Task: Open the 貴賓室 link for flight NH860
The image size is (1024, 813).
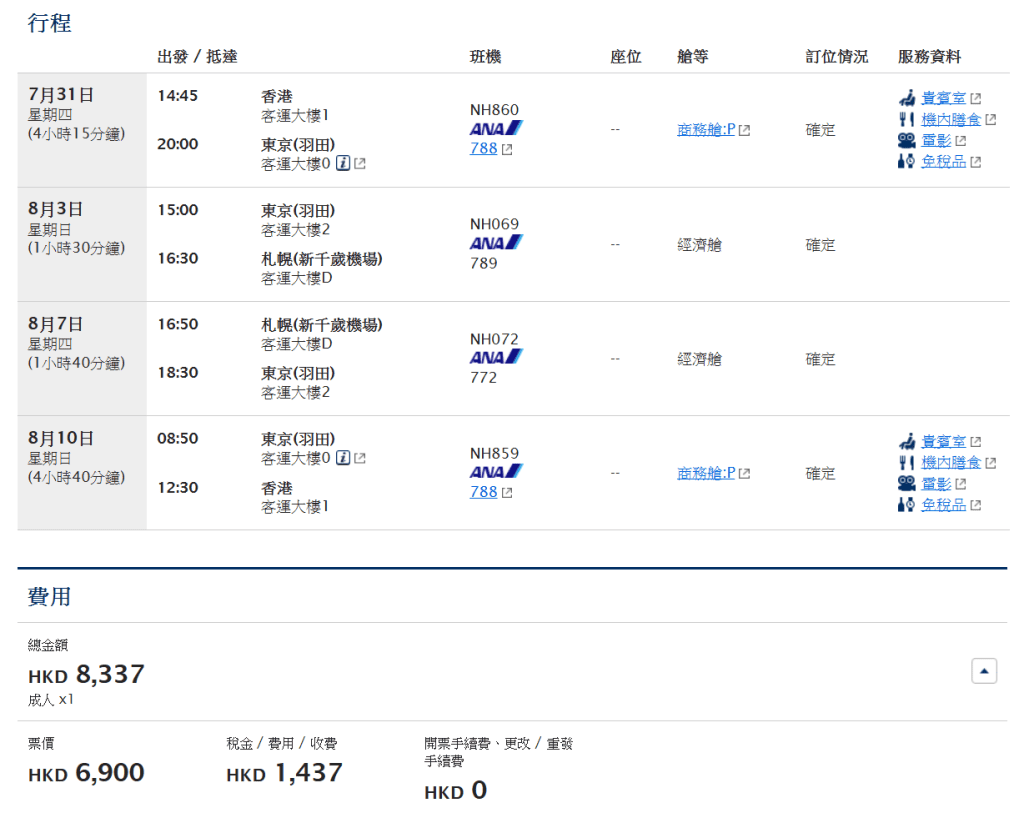Action: pyautogui.click(x=943, y=98)
